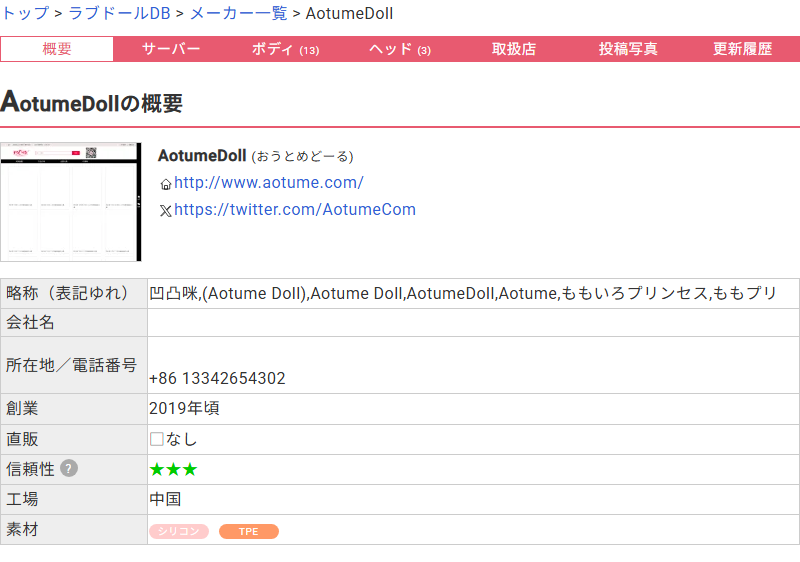Screen dimensions: 800x562
Task: Open the ボディ (13) tab
Action: point(285,49)
